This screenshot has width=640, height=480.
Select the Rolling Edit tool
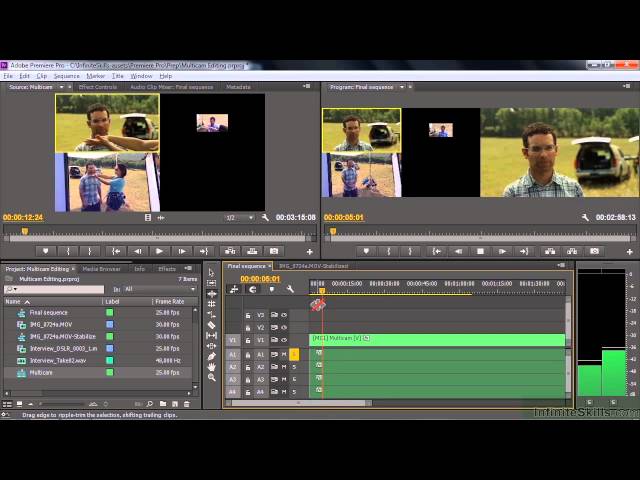[x=211, y=304]
